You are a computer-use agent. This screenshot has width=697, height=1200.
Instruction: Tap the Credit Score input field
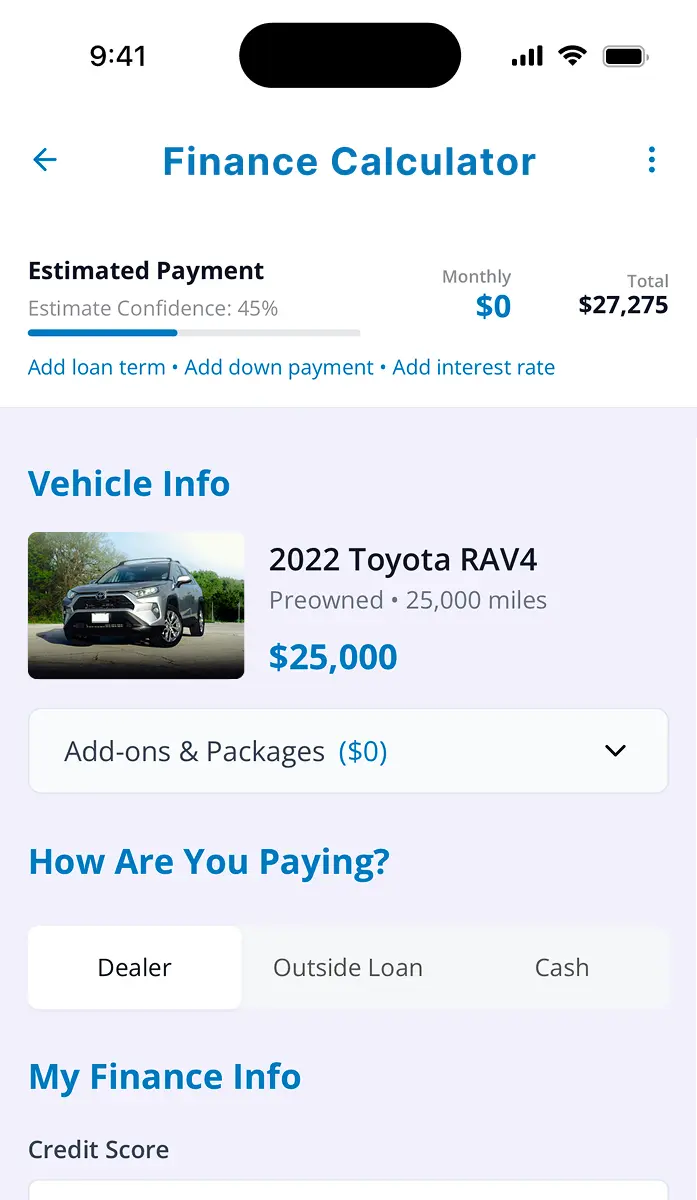pos(348,1190)
